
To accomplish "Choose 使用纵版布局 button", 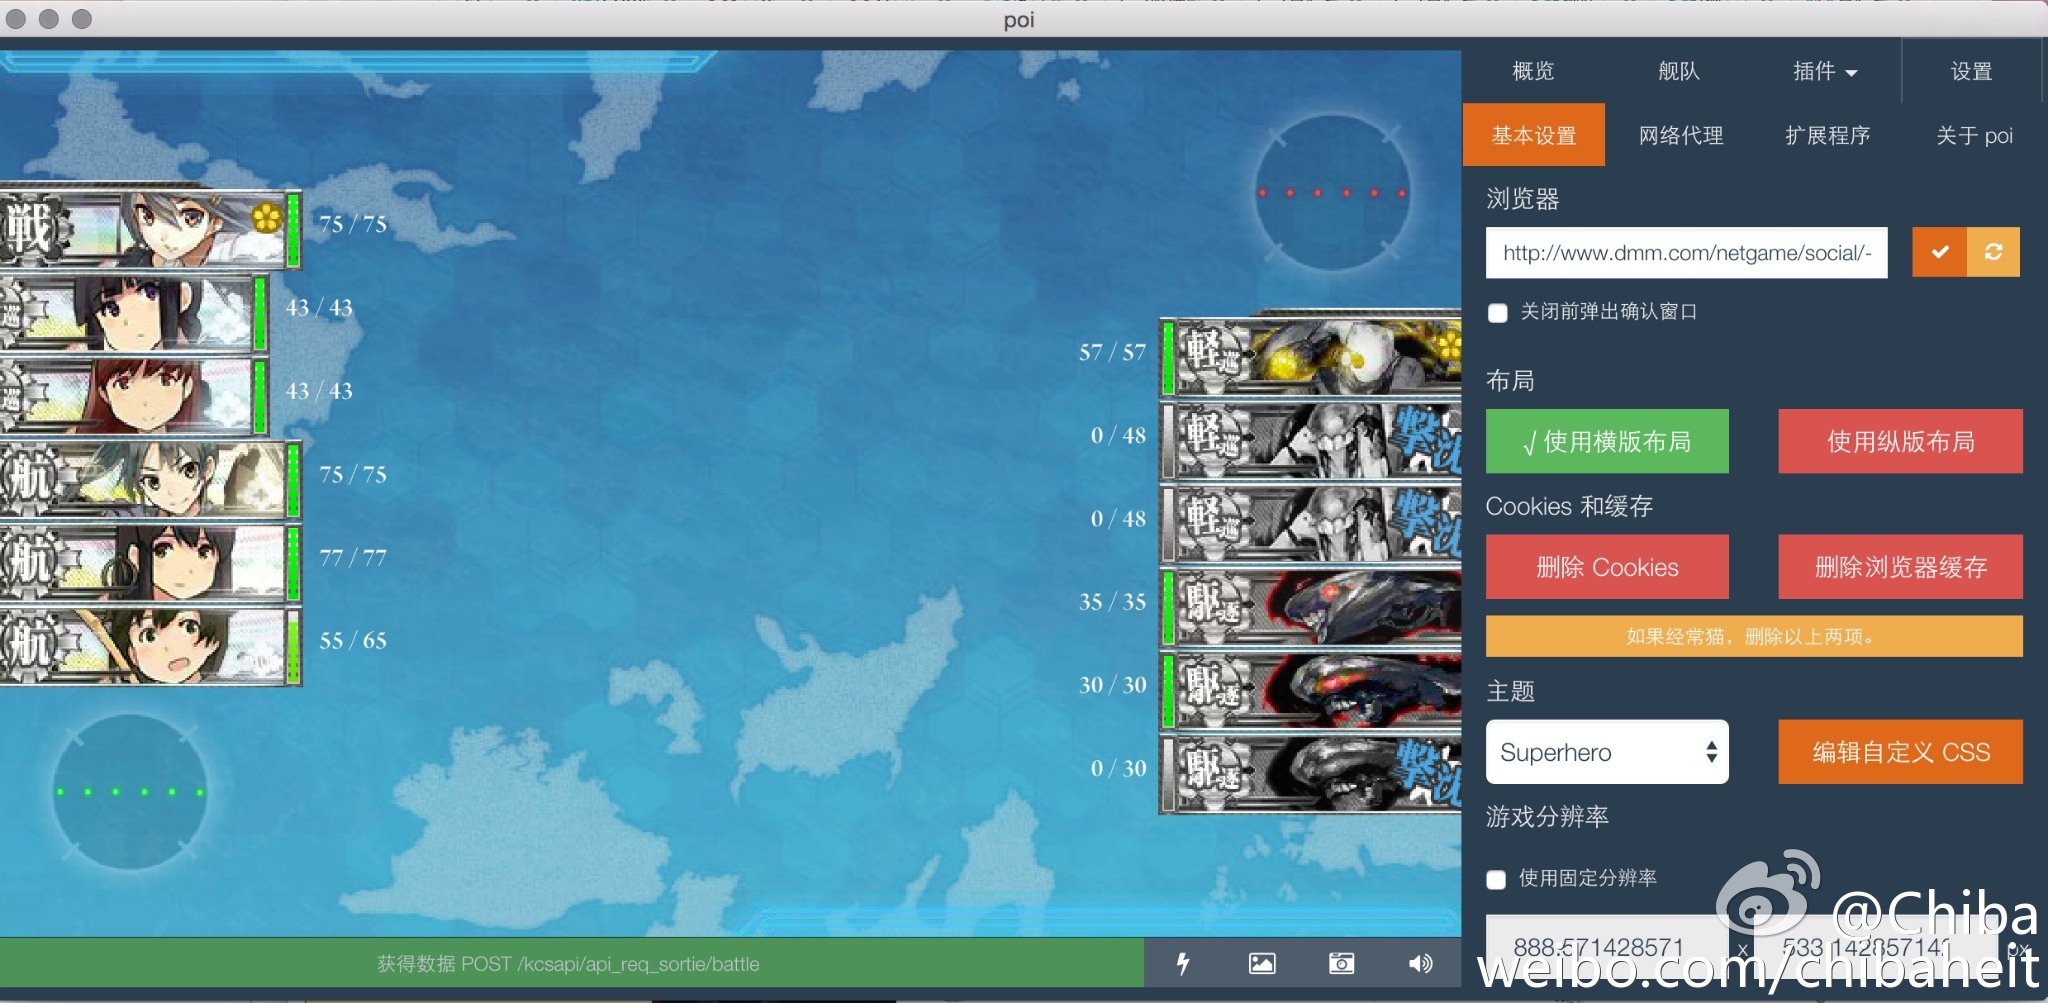I will point(1900,441).
